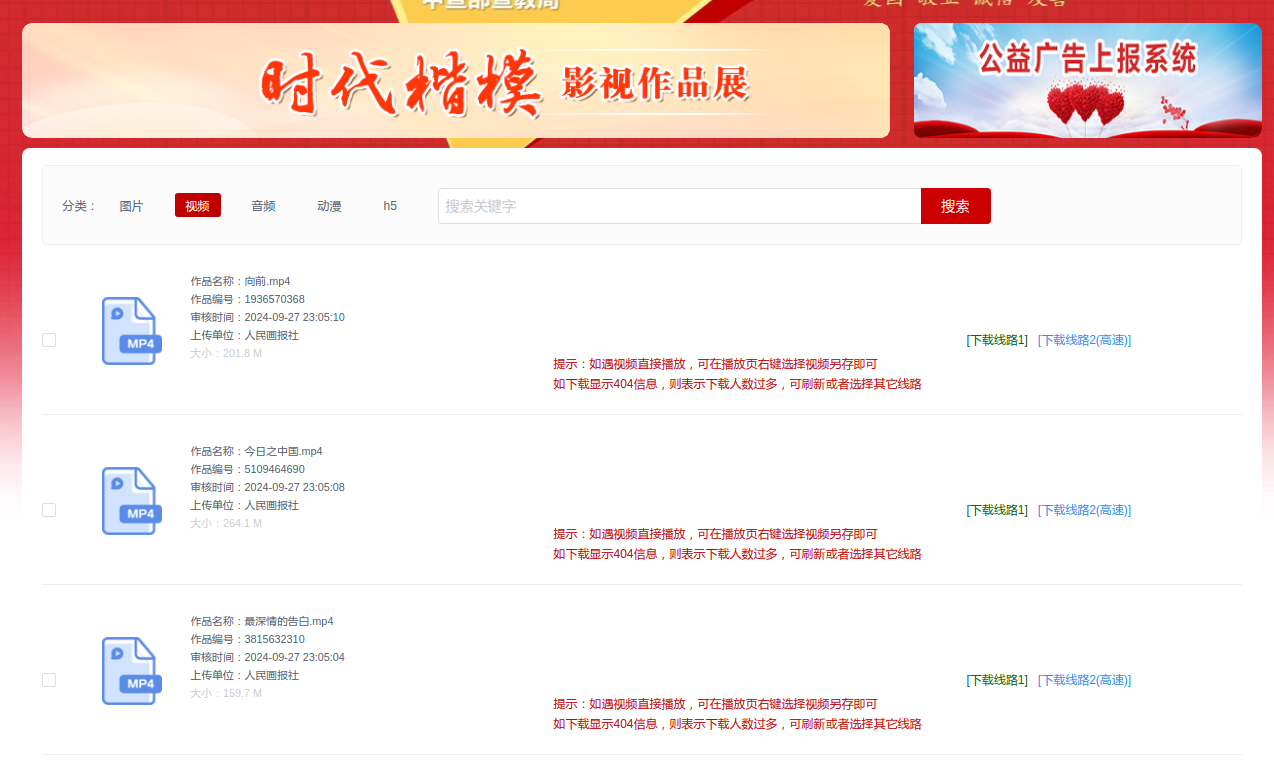Select the checkbox next to 向前.mp4
The image size is (1274, 763).
(49, 340)
